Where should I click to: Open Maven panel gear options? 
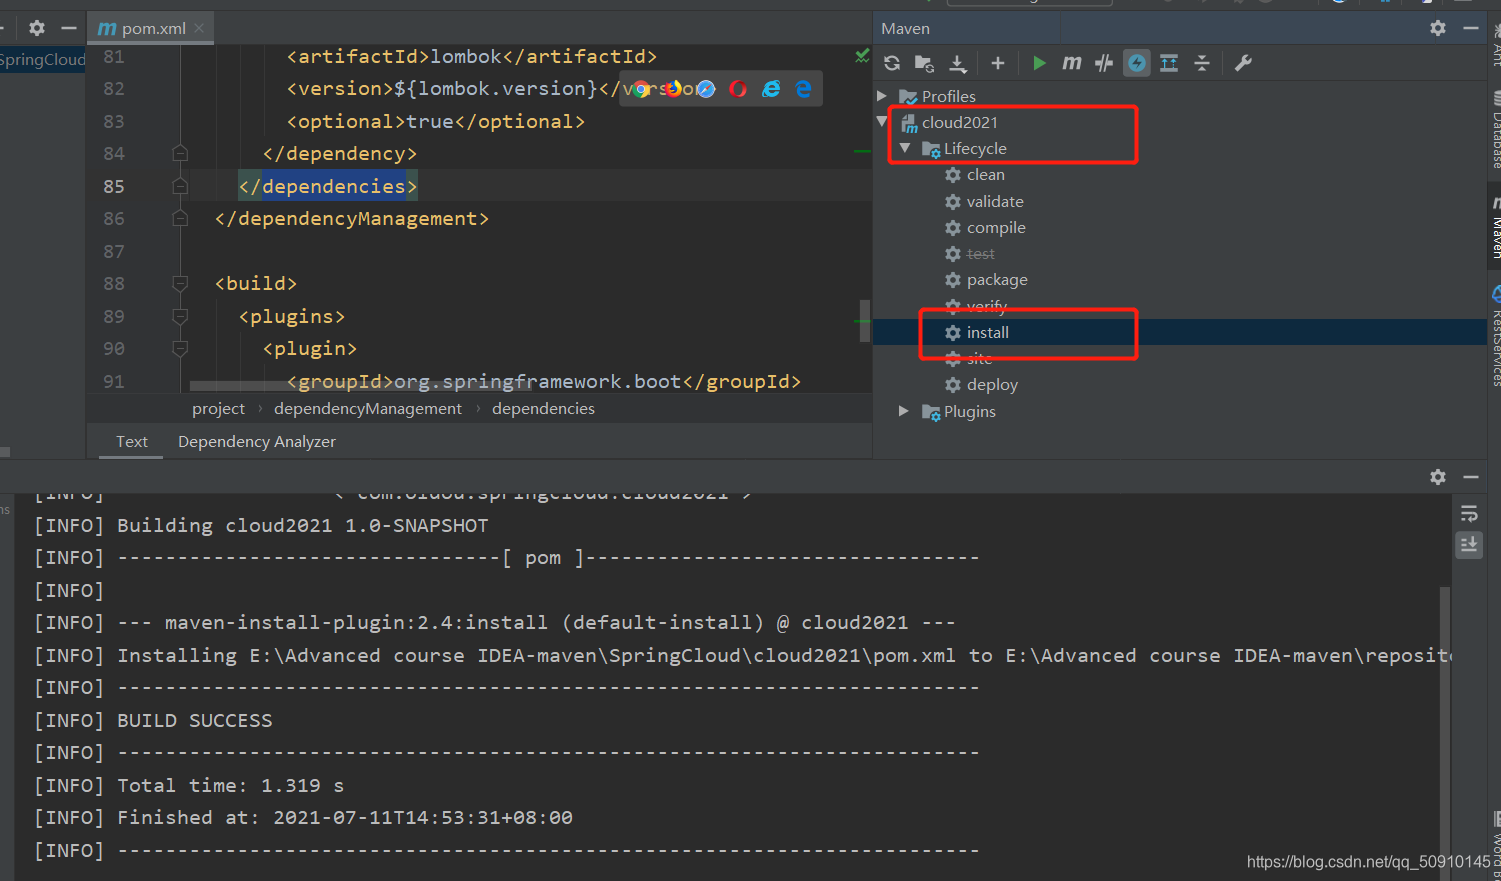click(1438, 28)
